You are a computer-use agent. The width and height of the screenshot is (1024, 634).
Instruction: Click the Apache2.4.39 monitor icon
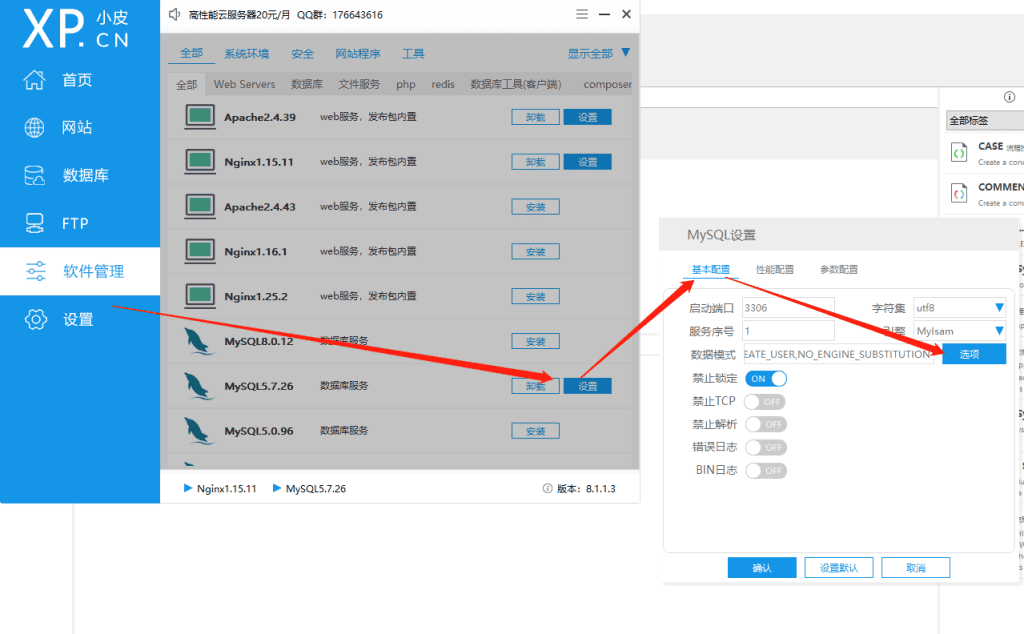200,117
